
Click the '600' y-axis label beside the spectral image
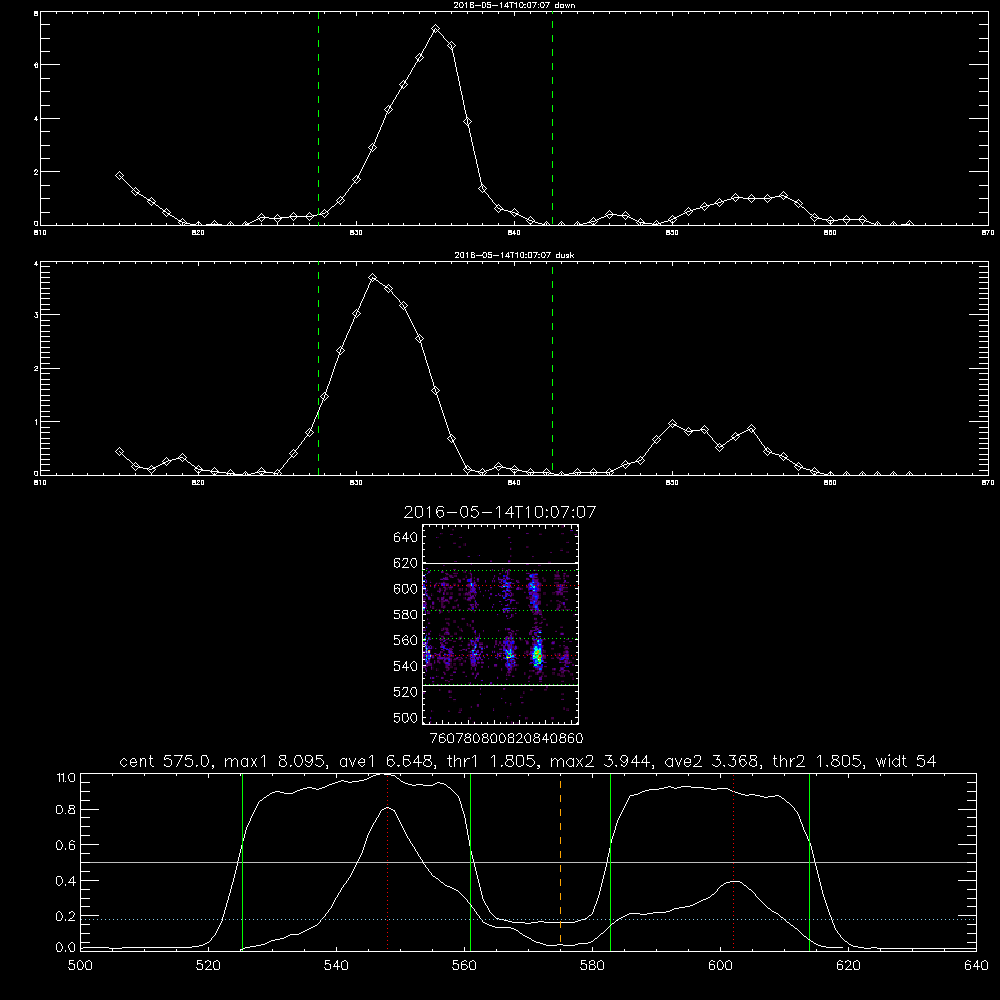[406, 589]
